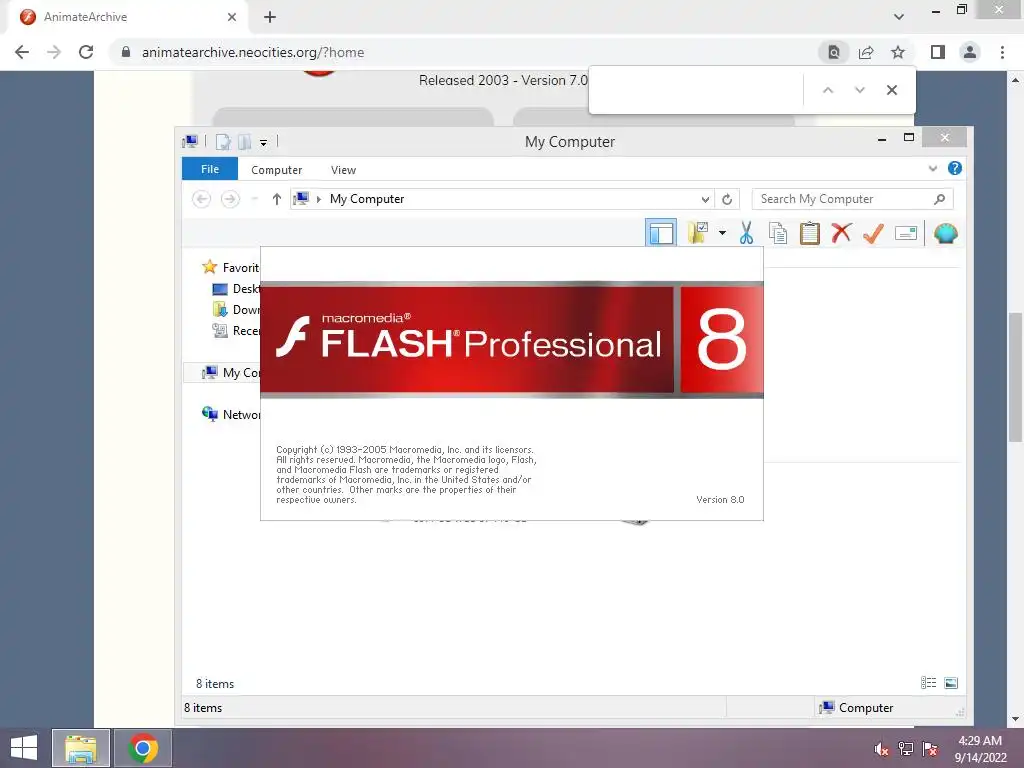
Task: Open Chrome three-dot menu
Action: [x=1002, y=52]
